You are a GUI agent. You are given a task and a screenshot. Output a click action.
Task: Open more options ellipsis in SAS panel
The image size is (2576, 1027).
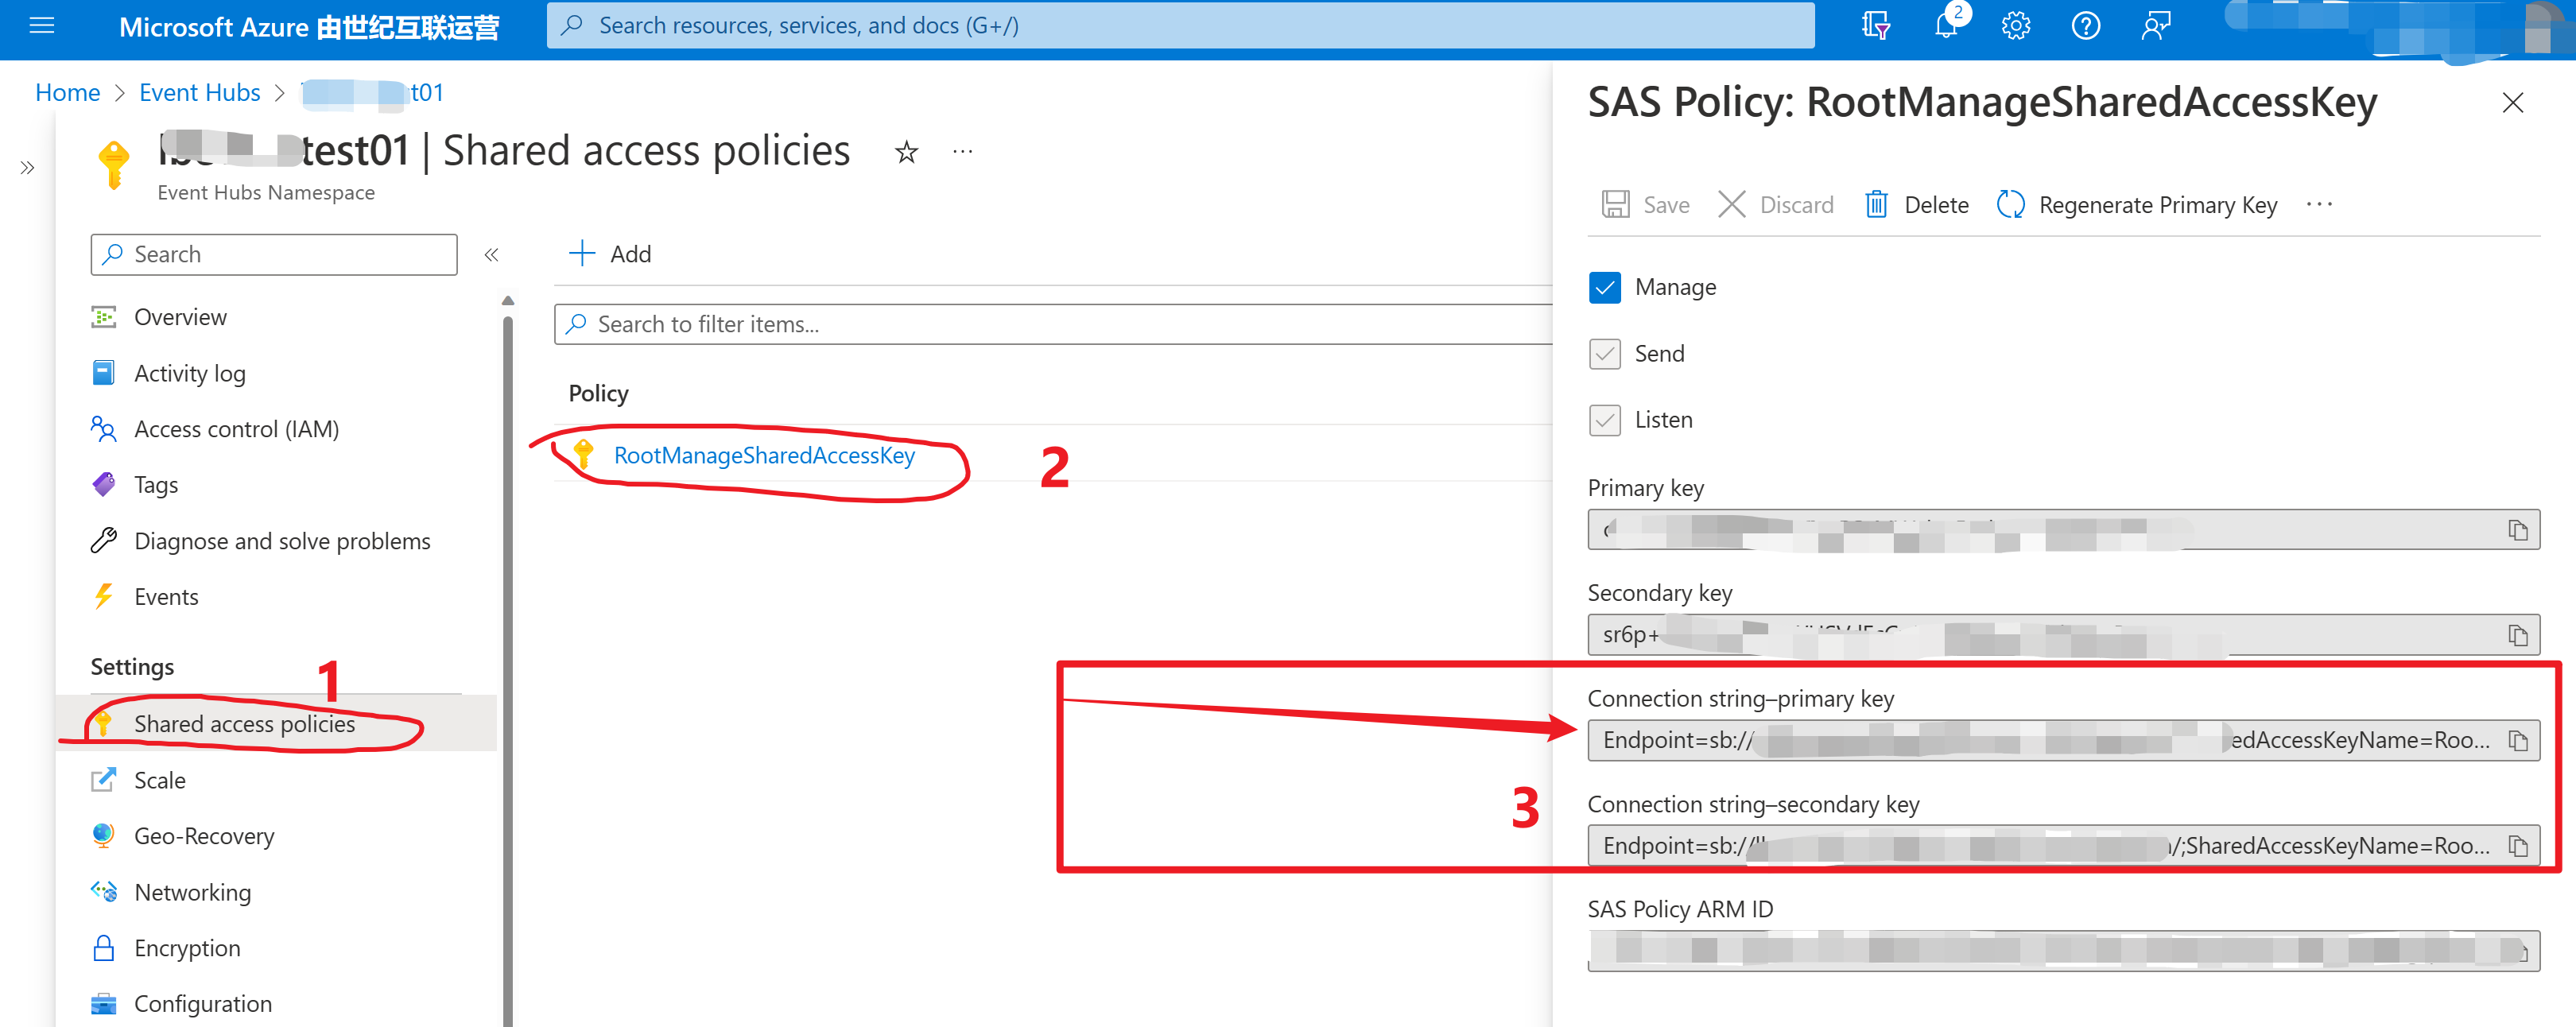tap(2318, 205)
